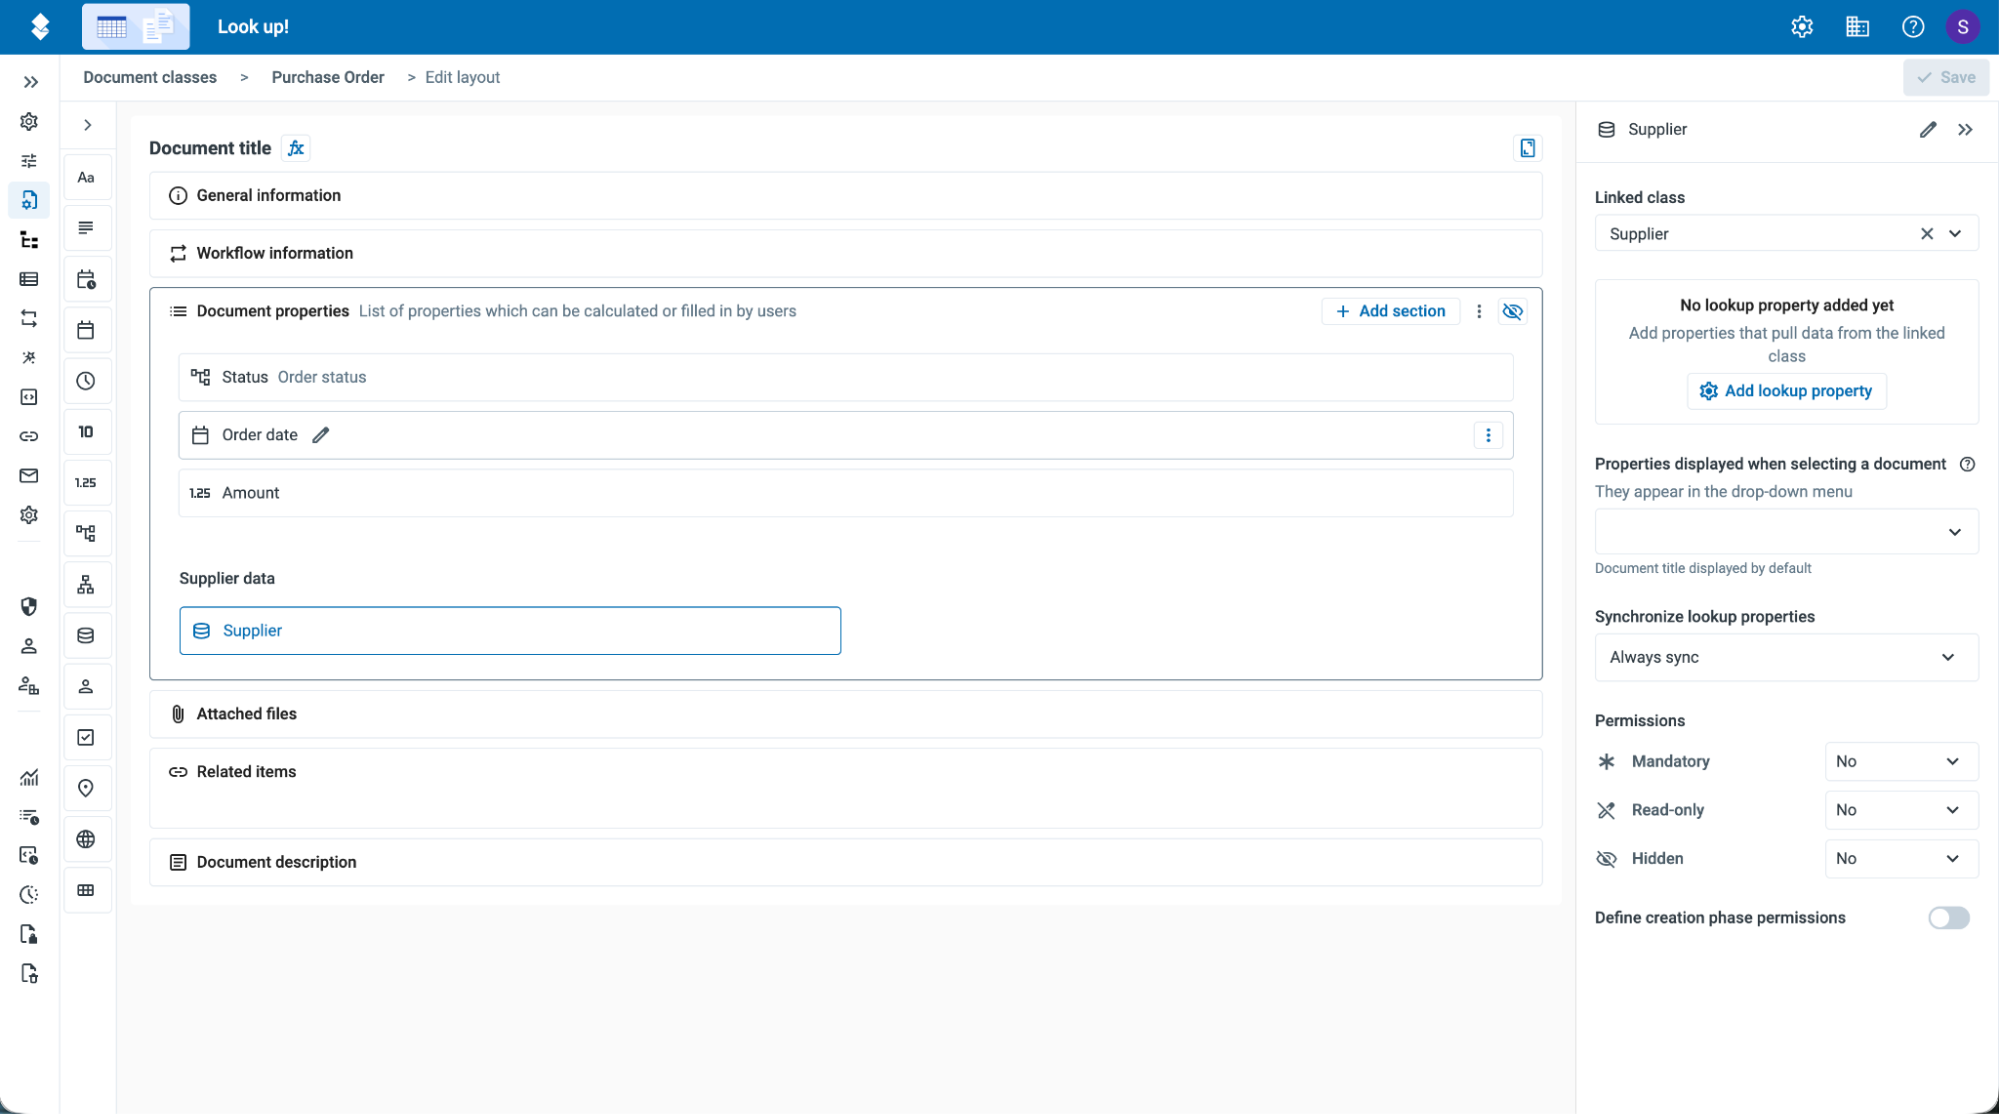Open Document properties section three-dot menu
The image size is (1999, 1114).
tap(1479, 311)
